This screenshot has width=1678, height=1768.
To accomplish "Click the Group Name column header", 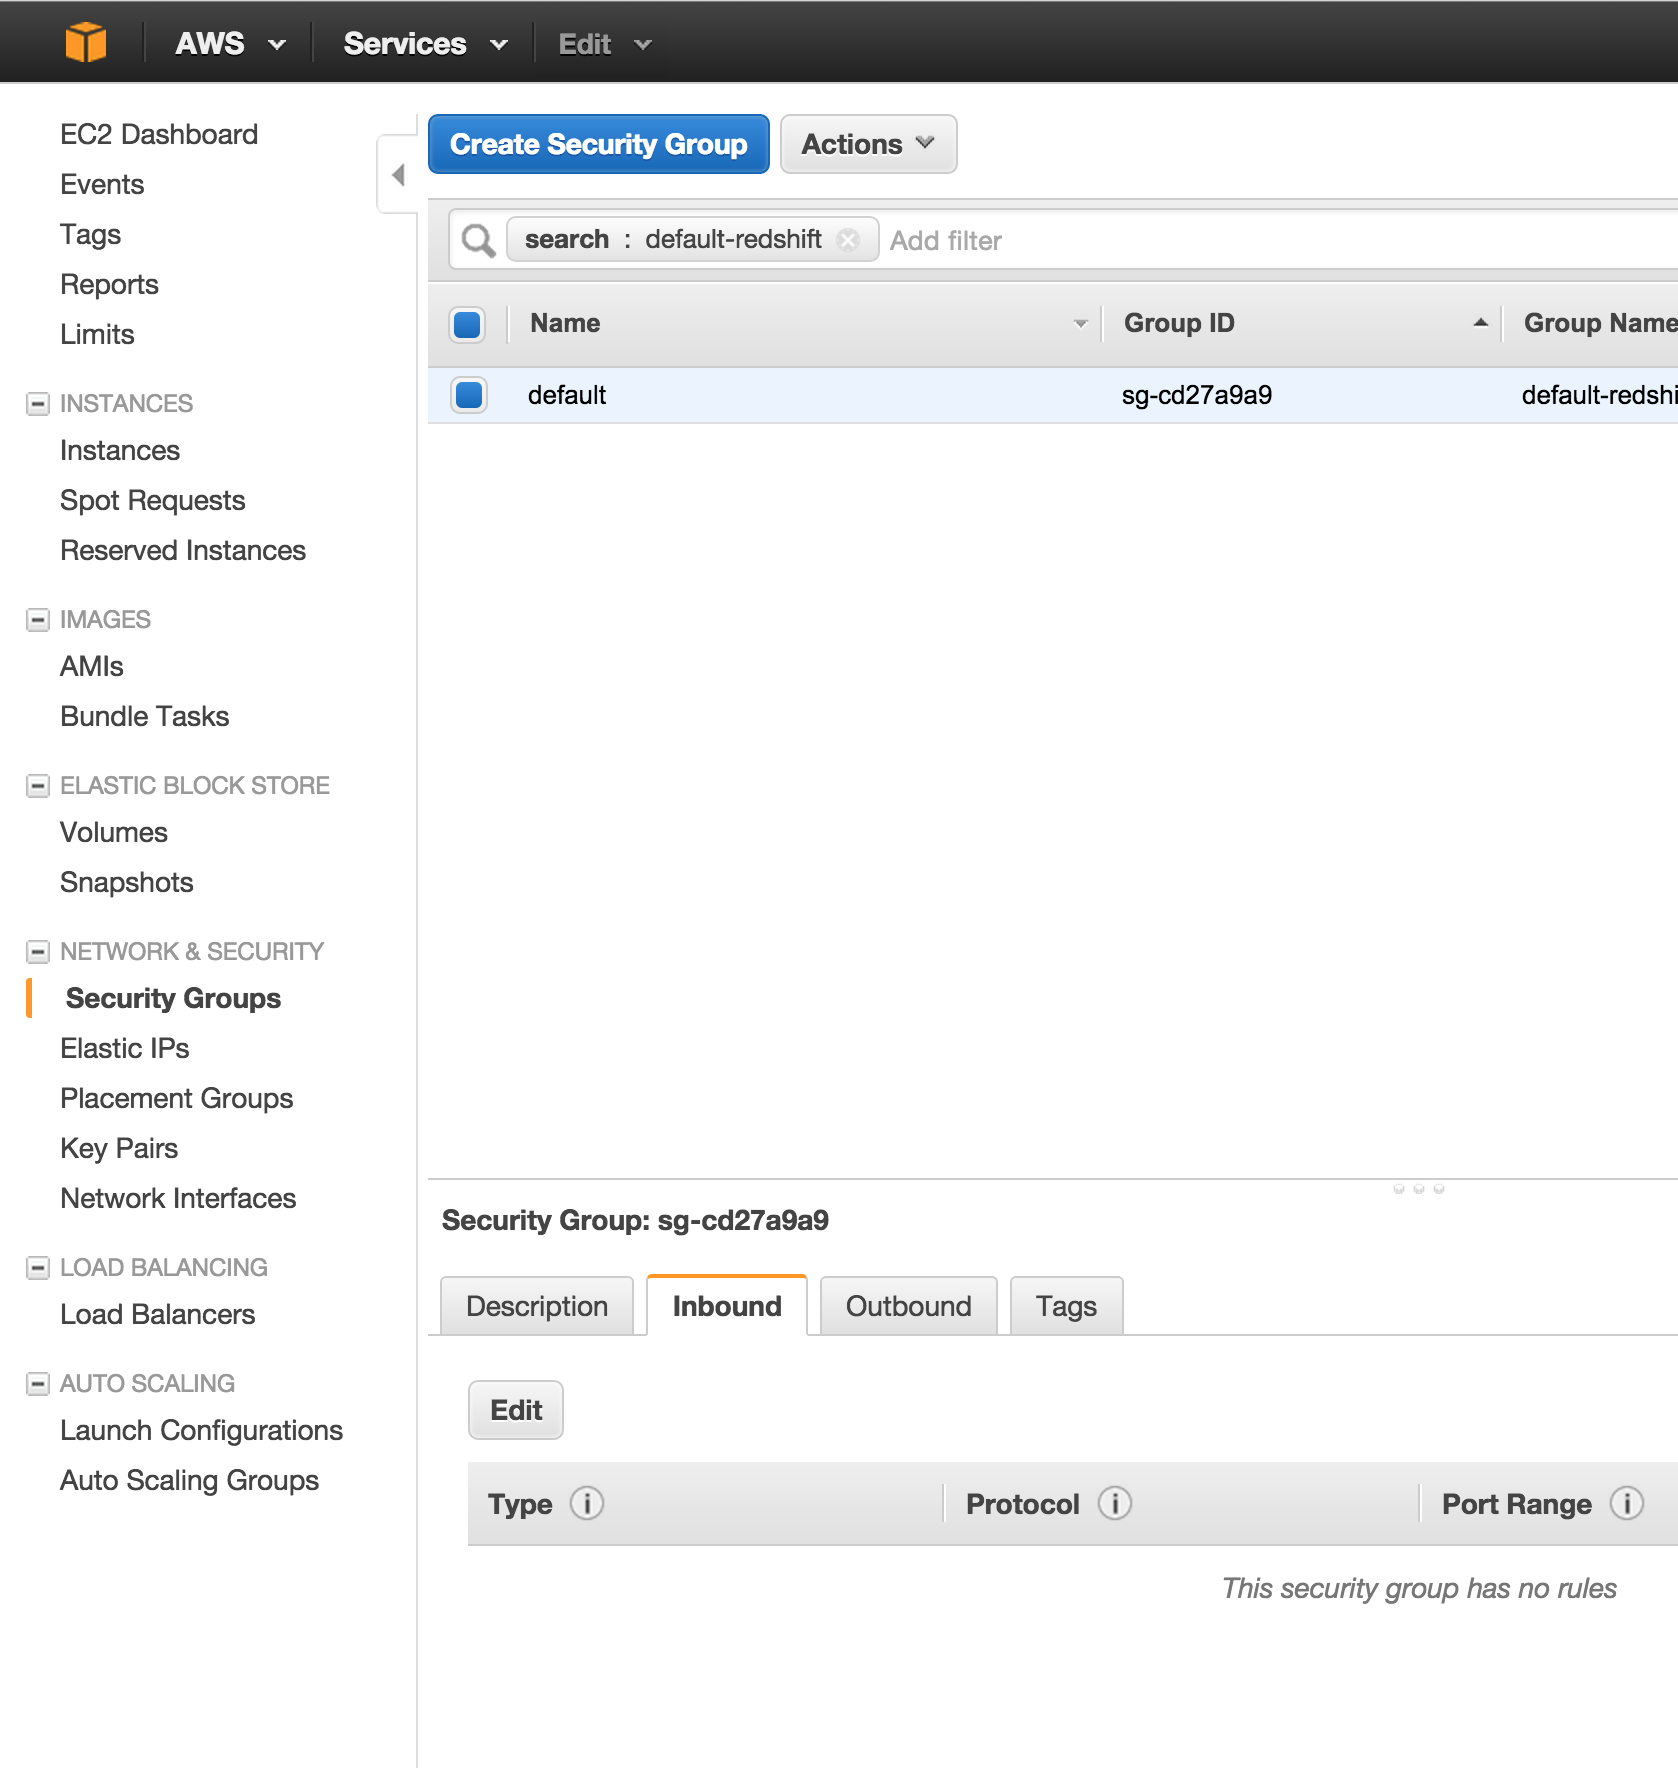I will coord(1599,323).
